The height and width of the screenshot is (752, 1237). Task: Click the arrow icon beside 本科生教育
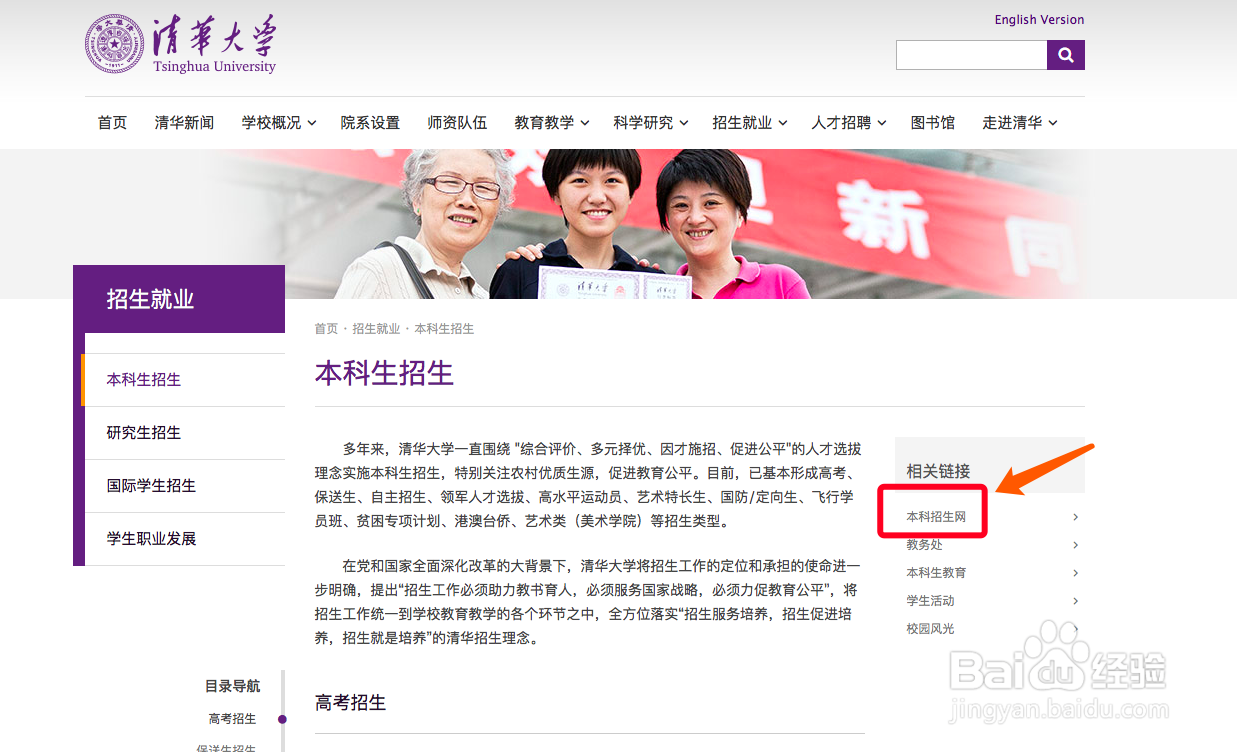(1075, 573)
